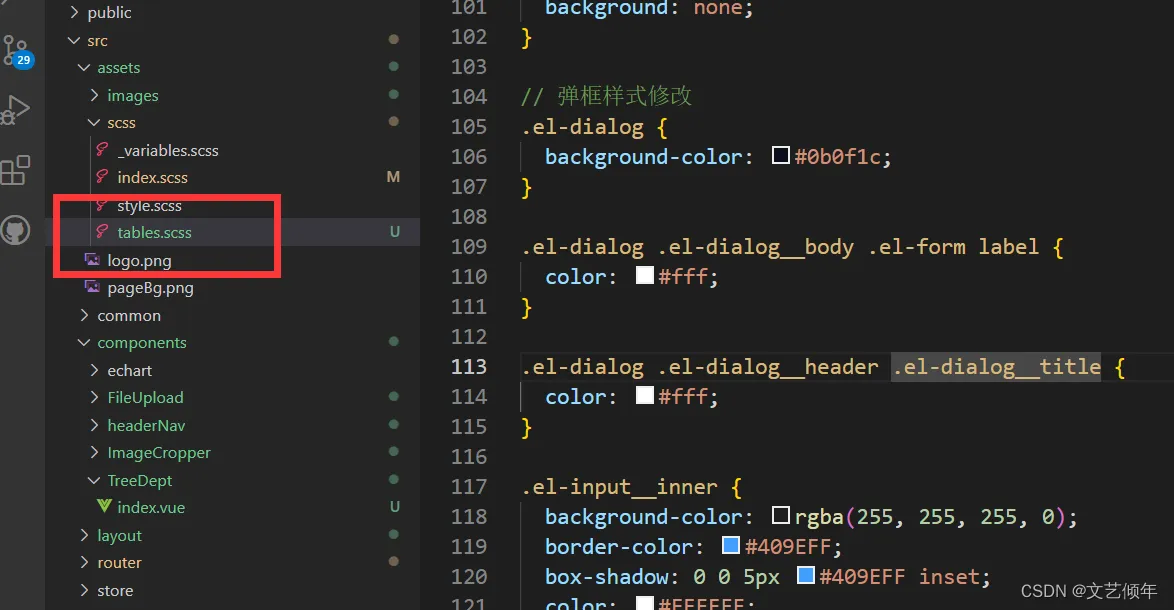This screenshot has height=610, width=1174.
Task: Expand the images folder chevron
Action: pos(94,95)
